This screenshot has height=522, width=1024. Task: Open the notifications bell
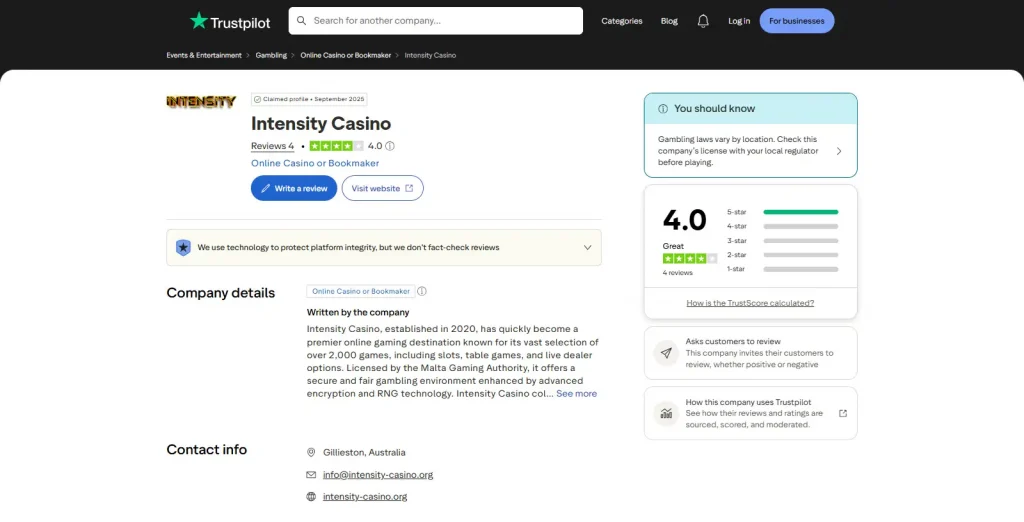(703, 21)
